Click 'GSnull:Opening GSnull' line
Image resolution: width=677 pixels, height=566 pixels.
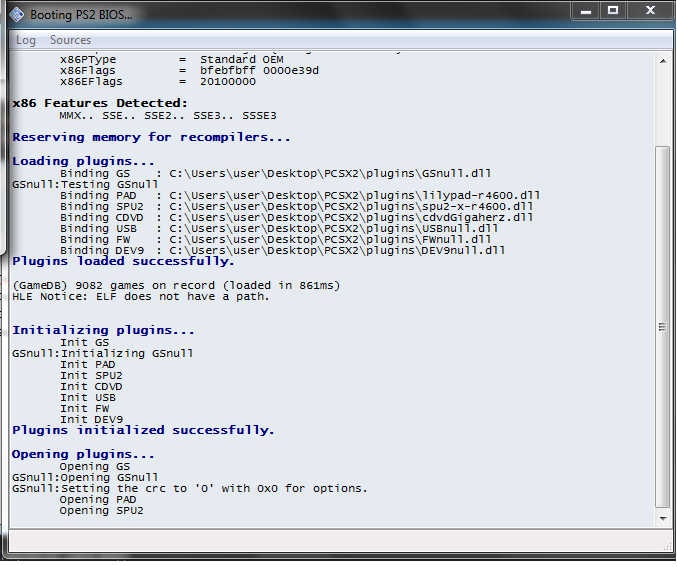point(85,478)
